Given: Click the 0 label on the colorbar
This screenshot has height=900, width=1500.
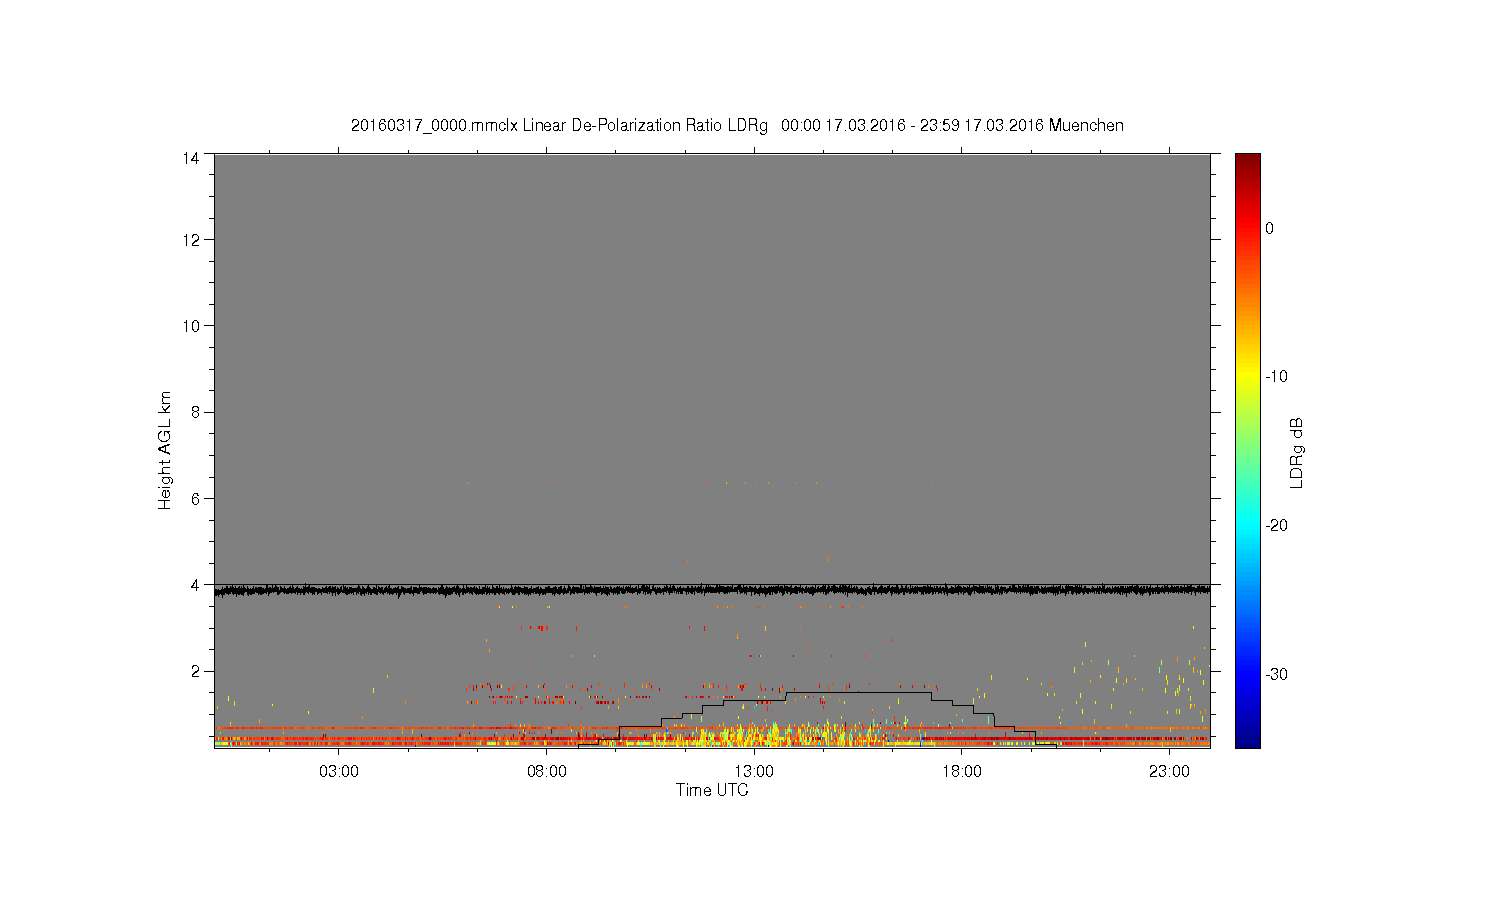Looking at the screenshot, I should 1270,228.
